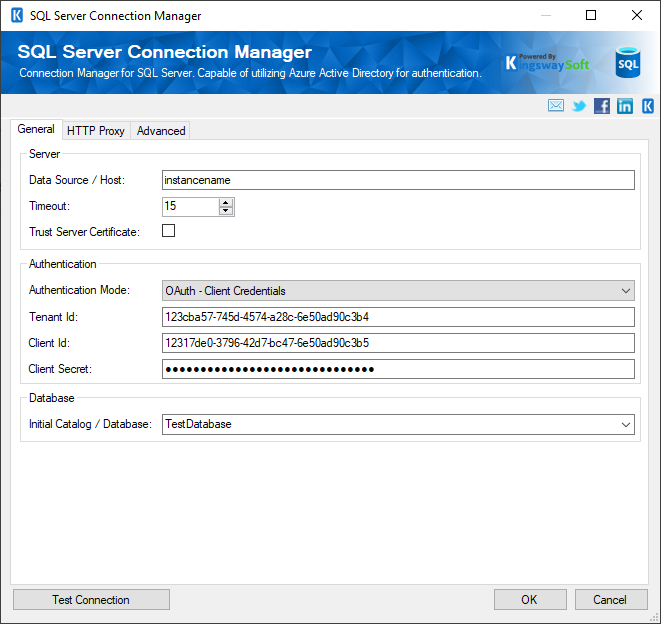
Task: Open the LinkedIn icon link
Action: pos(625,106)
